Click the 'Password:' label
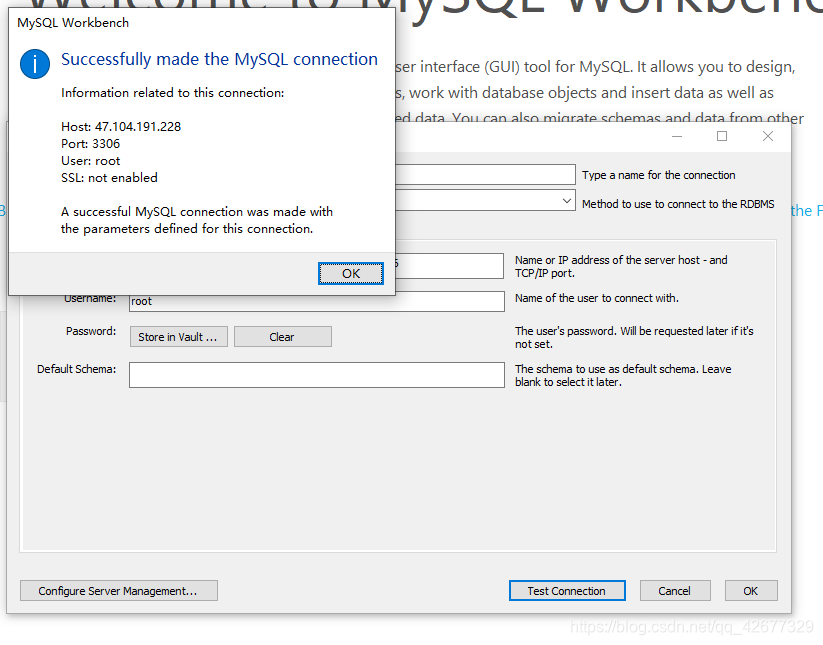This screenshot has height=645, width=823. [x=91, y=331]
